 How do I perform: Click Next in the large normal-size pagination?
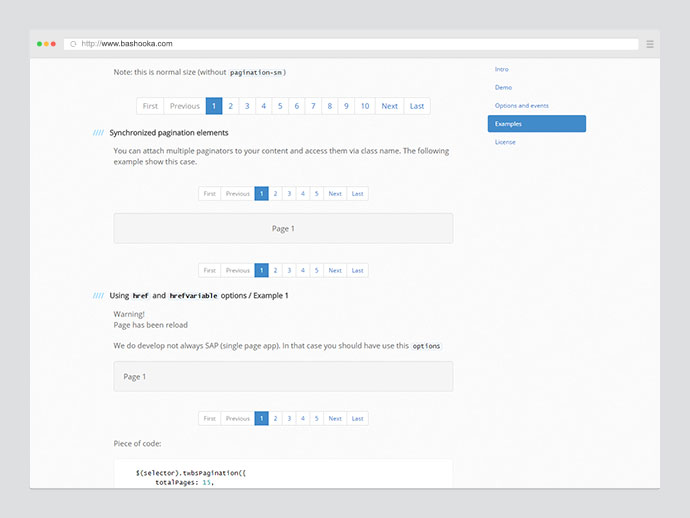tap(389, 106)
